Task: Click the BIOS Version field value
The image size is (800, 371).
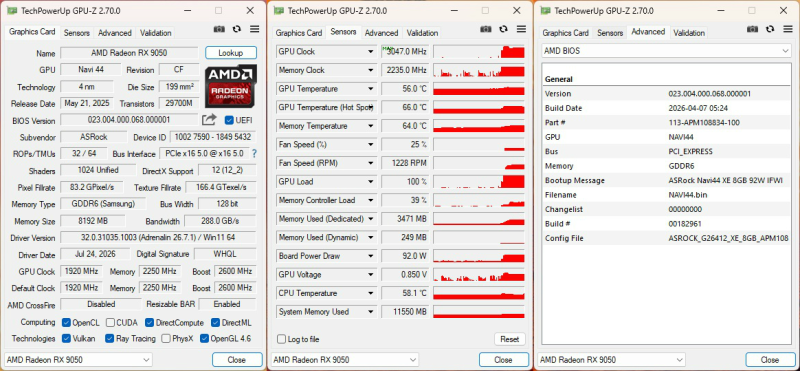Action: [129, 120]
